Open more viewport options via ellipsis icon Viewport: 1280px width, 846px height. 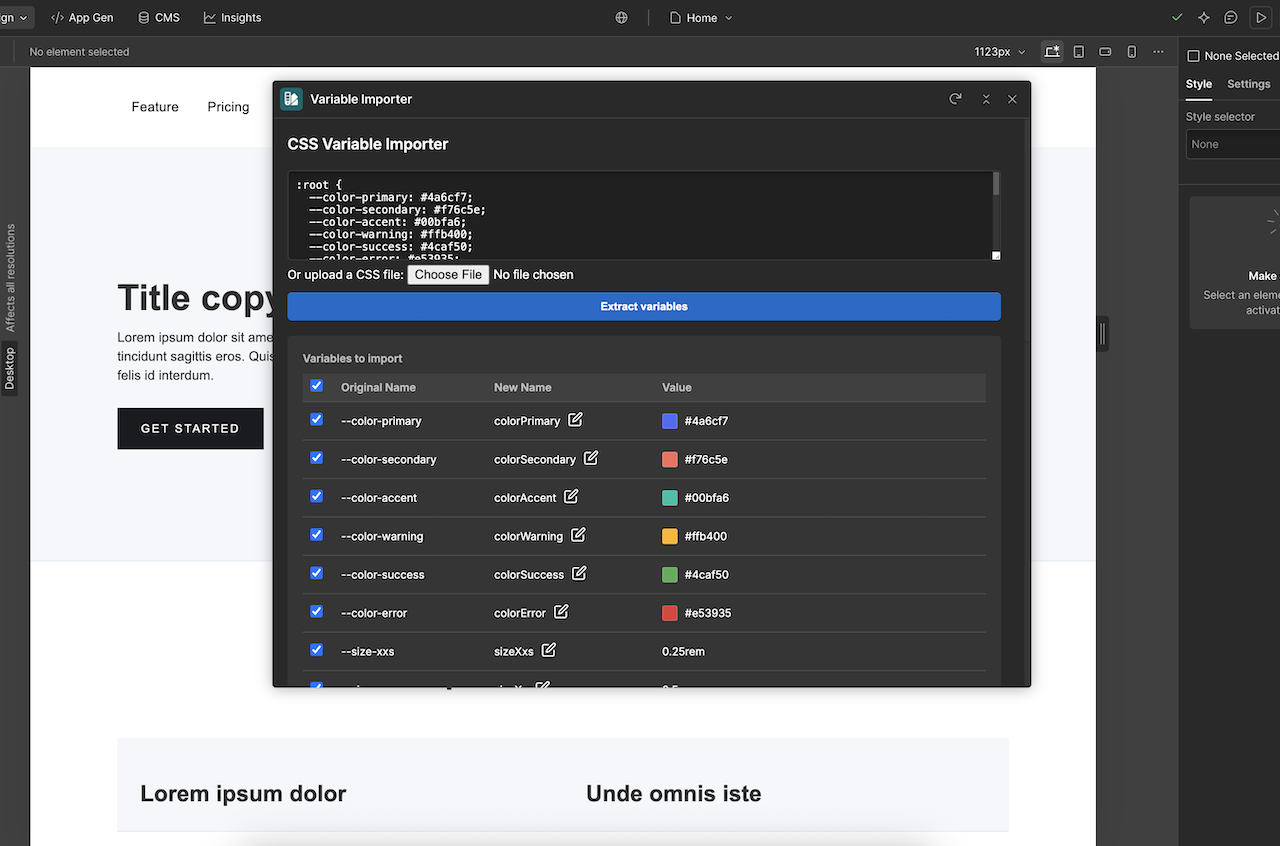[x=1158, y=51]
